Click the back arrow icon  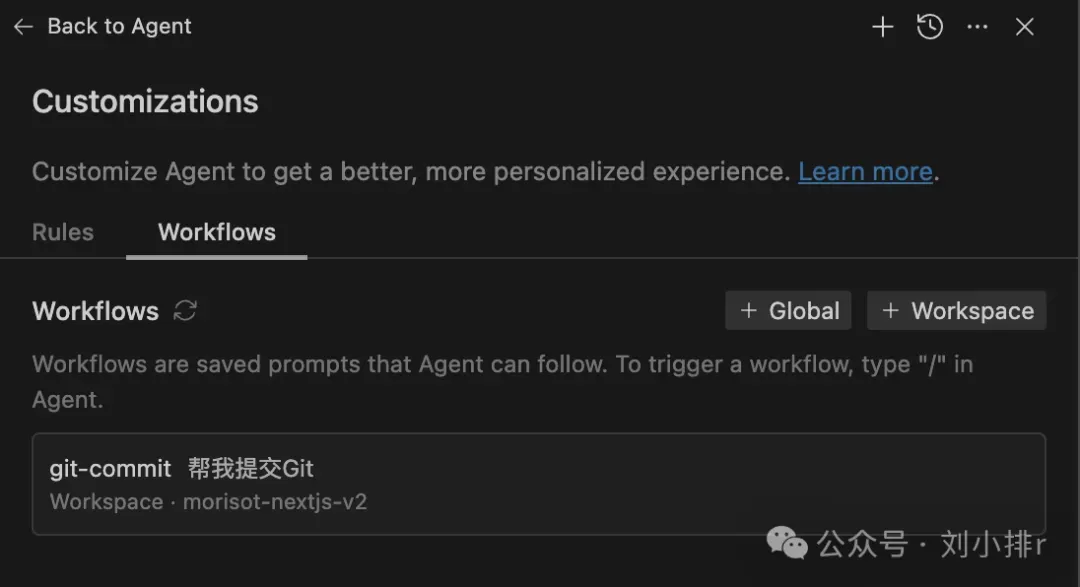click(23, 27)
